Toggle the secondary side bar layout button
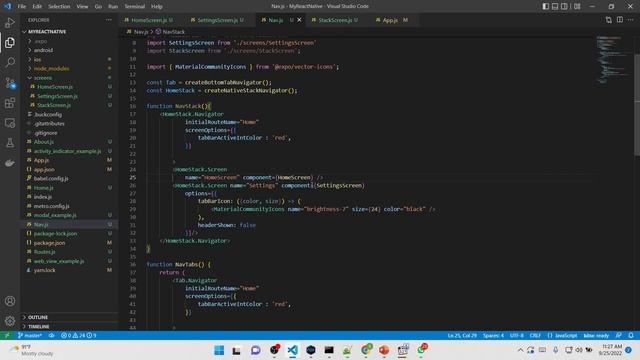640x360 pixels. tap(564, 7)
